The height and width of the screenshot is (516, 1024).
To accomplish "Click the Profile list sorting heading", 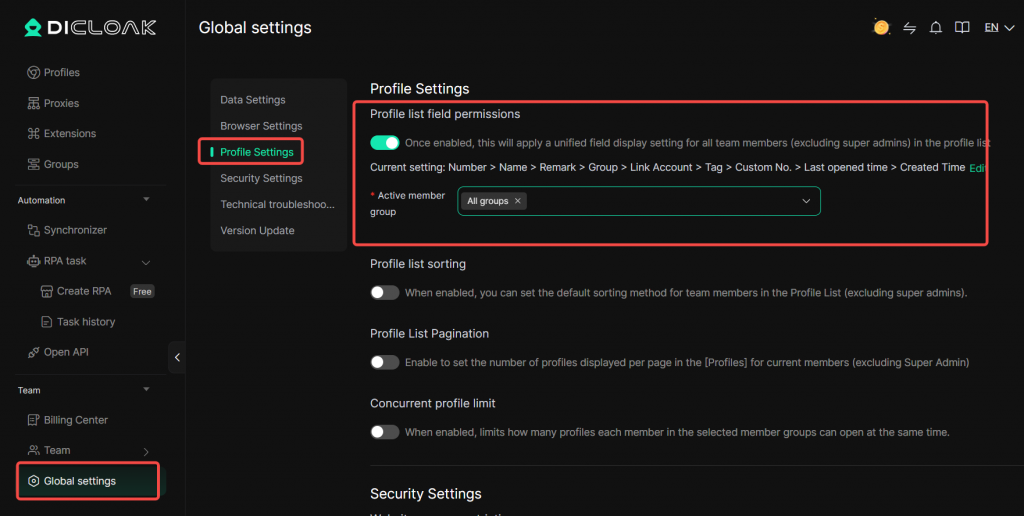I will tap(418, 264).
